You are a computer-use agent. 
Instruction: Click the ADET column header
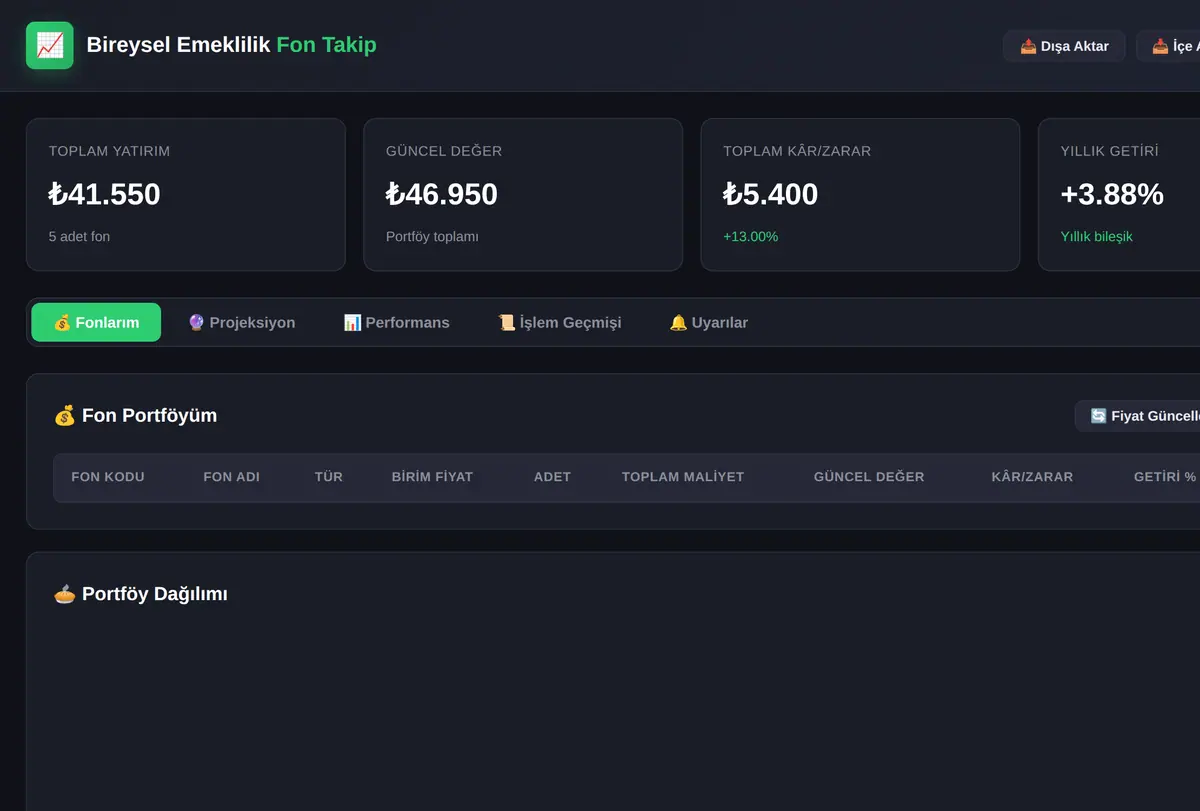(552, 477)
